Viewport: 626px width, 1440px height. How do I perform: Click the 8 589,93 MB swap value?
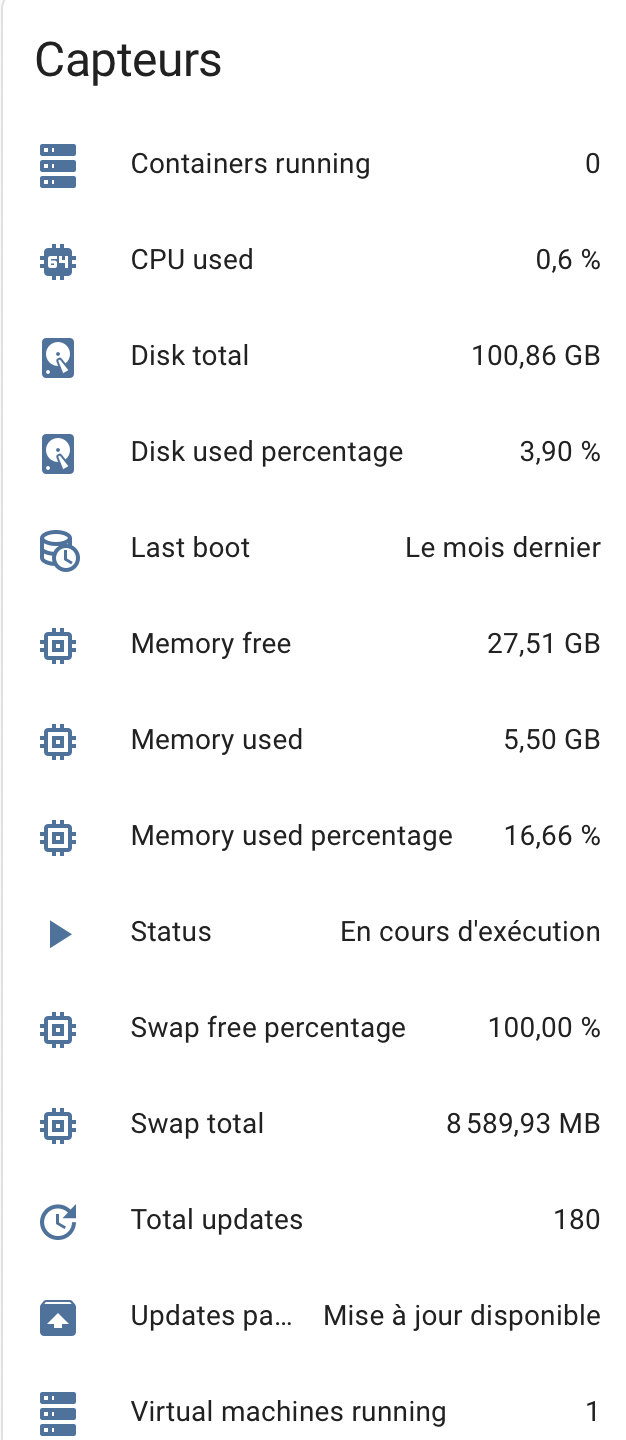pyautogui.click(x=523, y=1124)
